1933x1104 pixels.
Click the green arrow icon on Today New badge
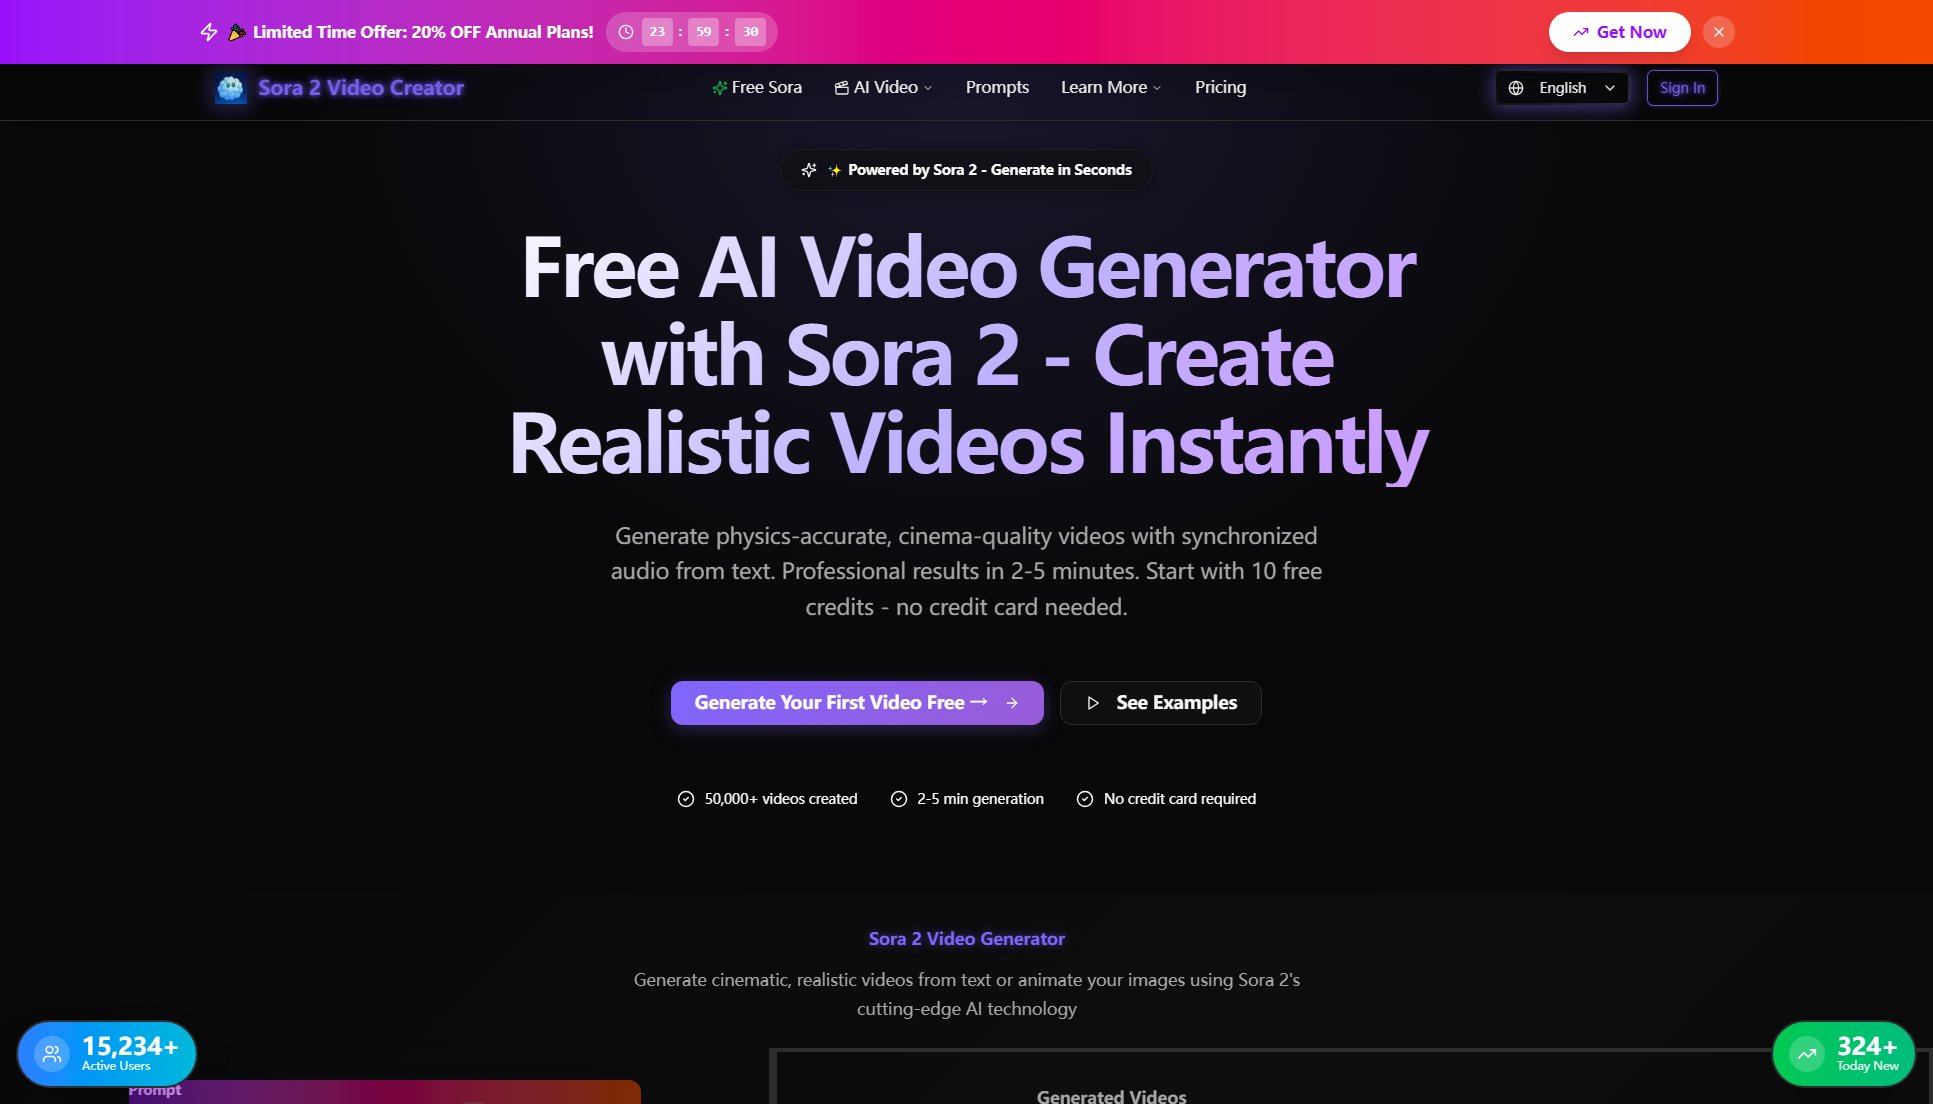click(x=1807, y=1053)
